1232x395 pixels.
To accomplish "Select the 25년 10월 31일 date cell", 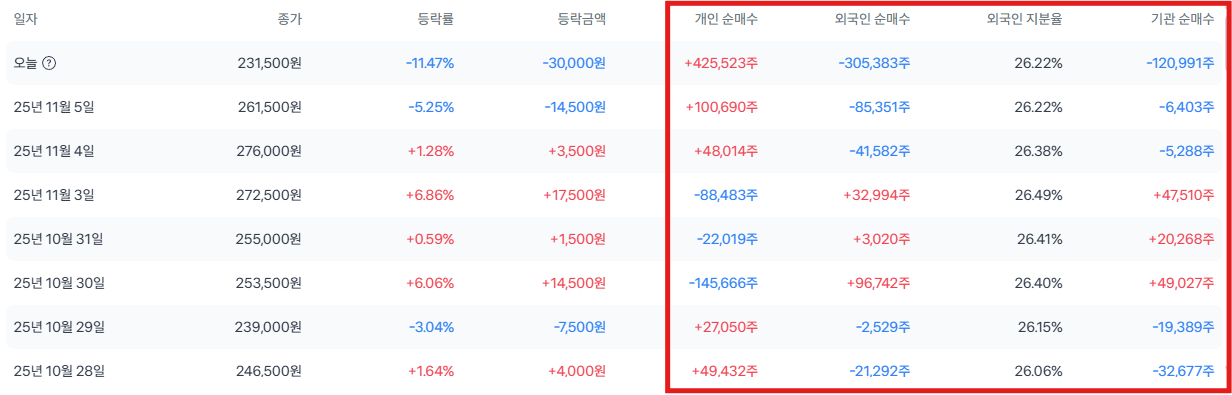I will [58, 239].
